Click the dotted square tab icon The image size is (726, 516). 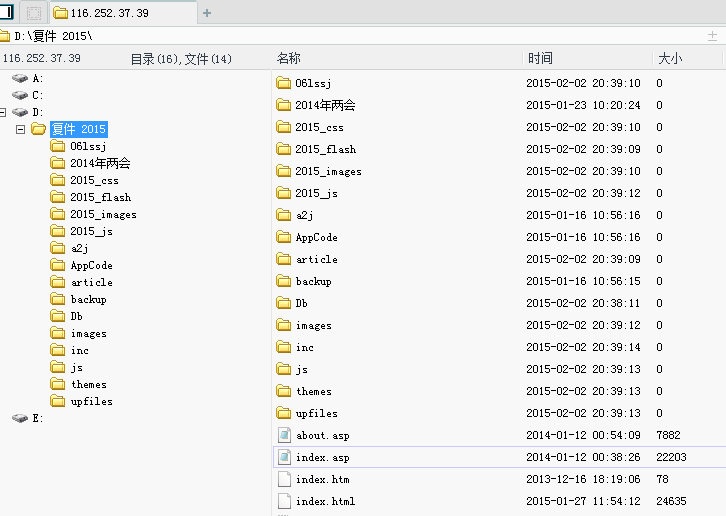pyautogui.click(x=34, y=13)
